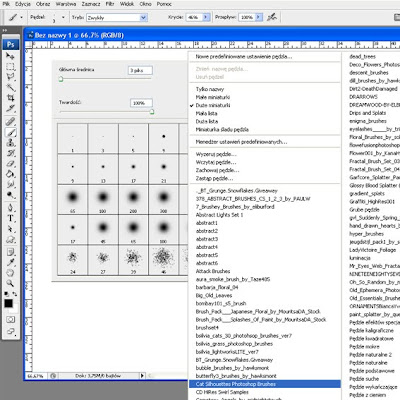Screen dimensions: 400x400
Task: Choose Cat Silhouettes Photoshop Brushes set
Action: (265, 384)
